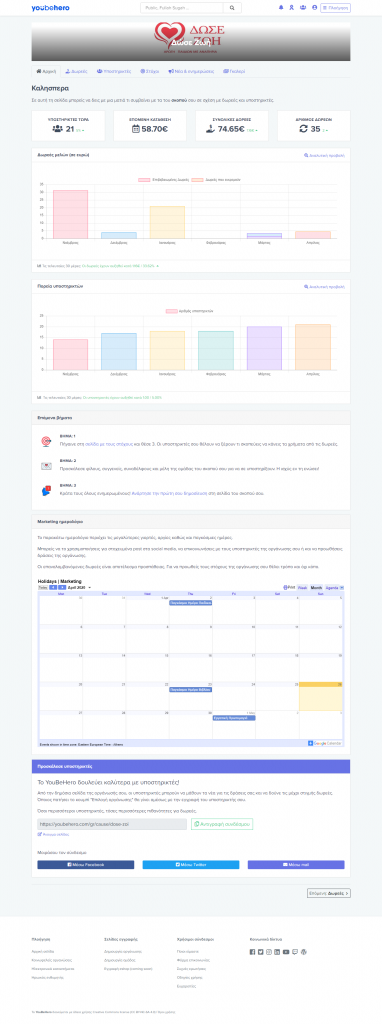
Task: Open calendar view options dropdown arrow
Action: [342, 588]
